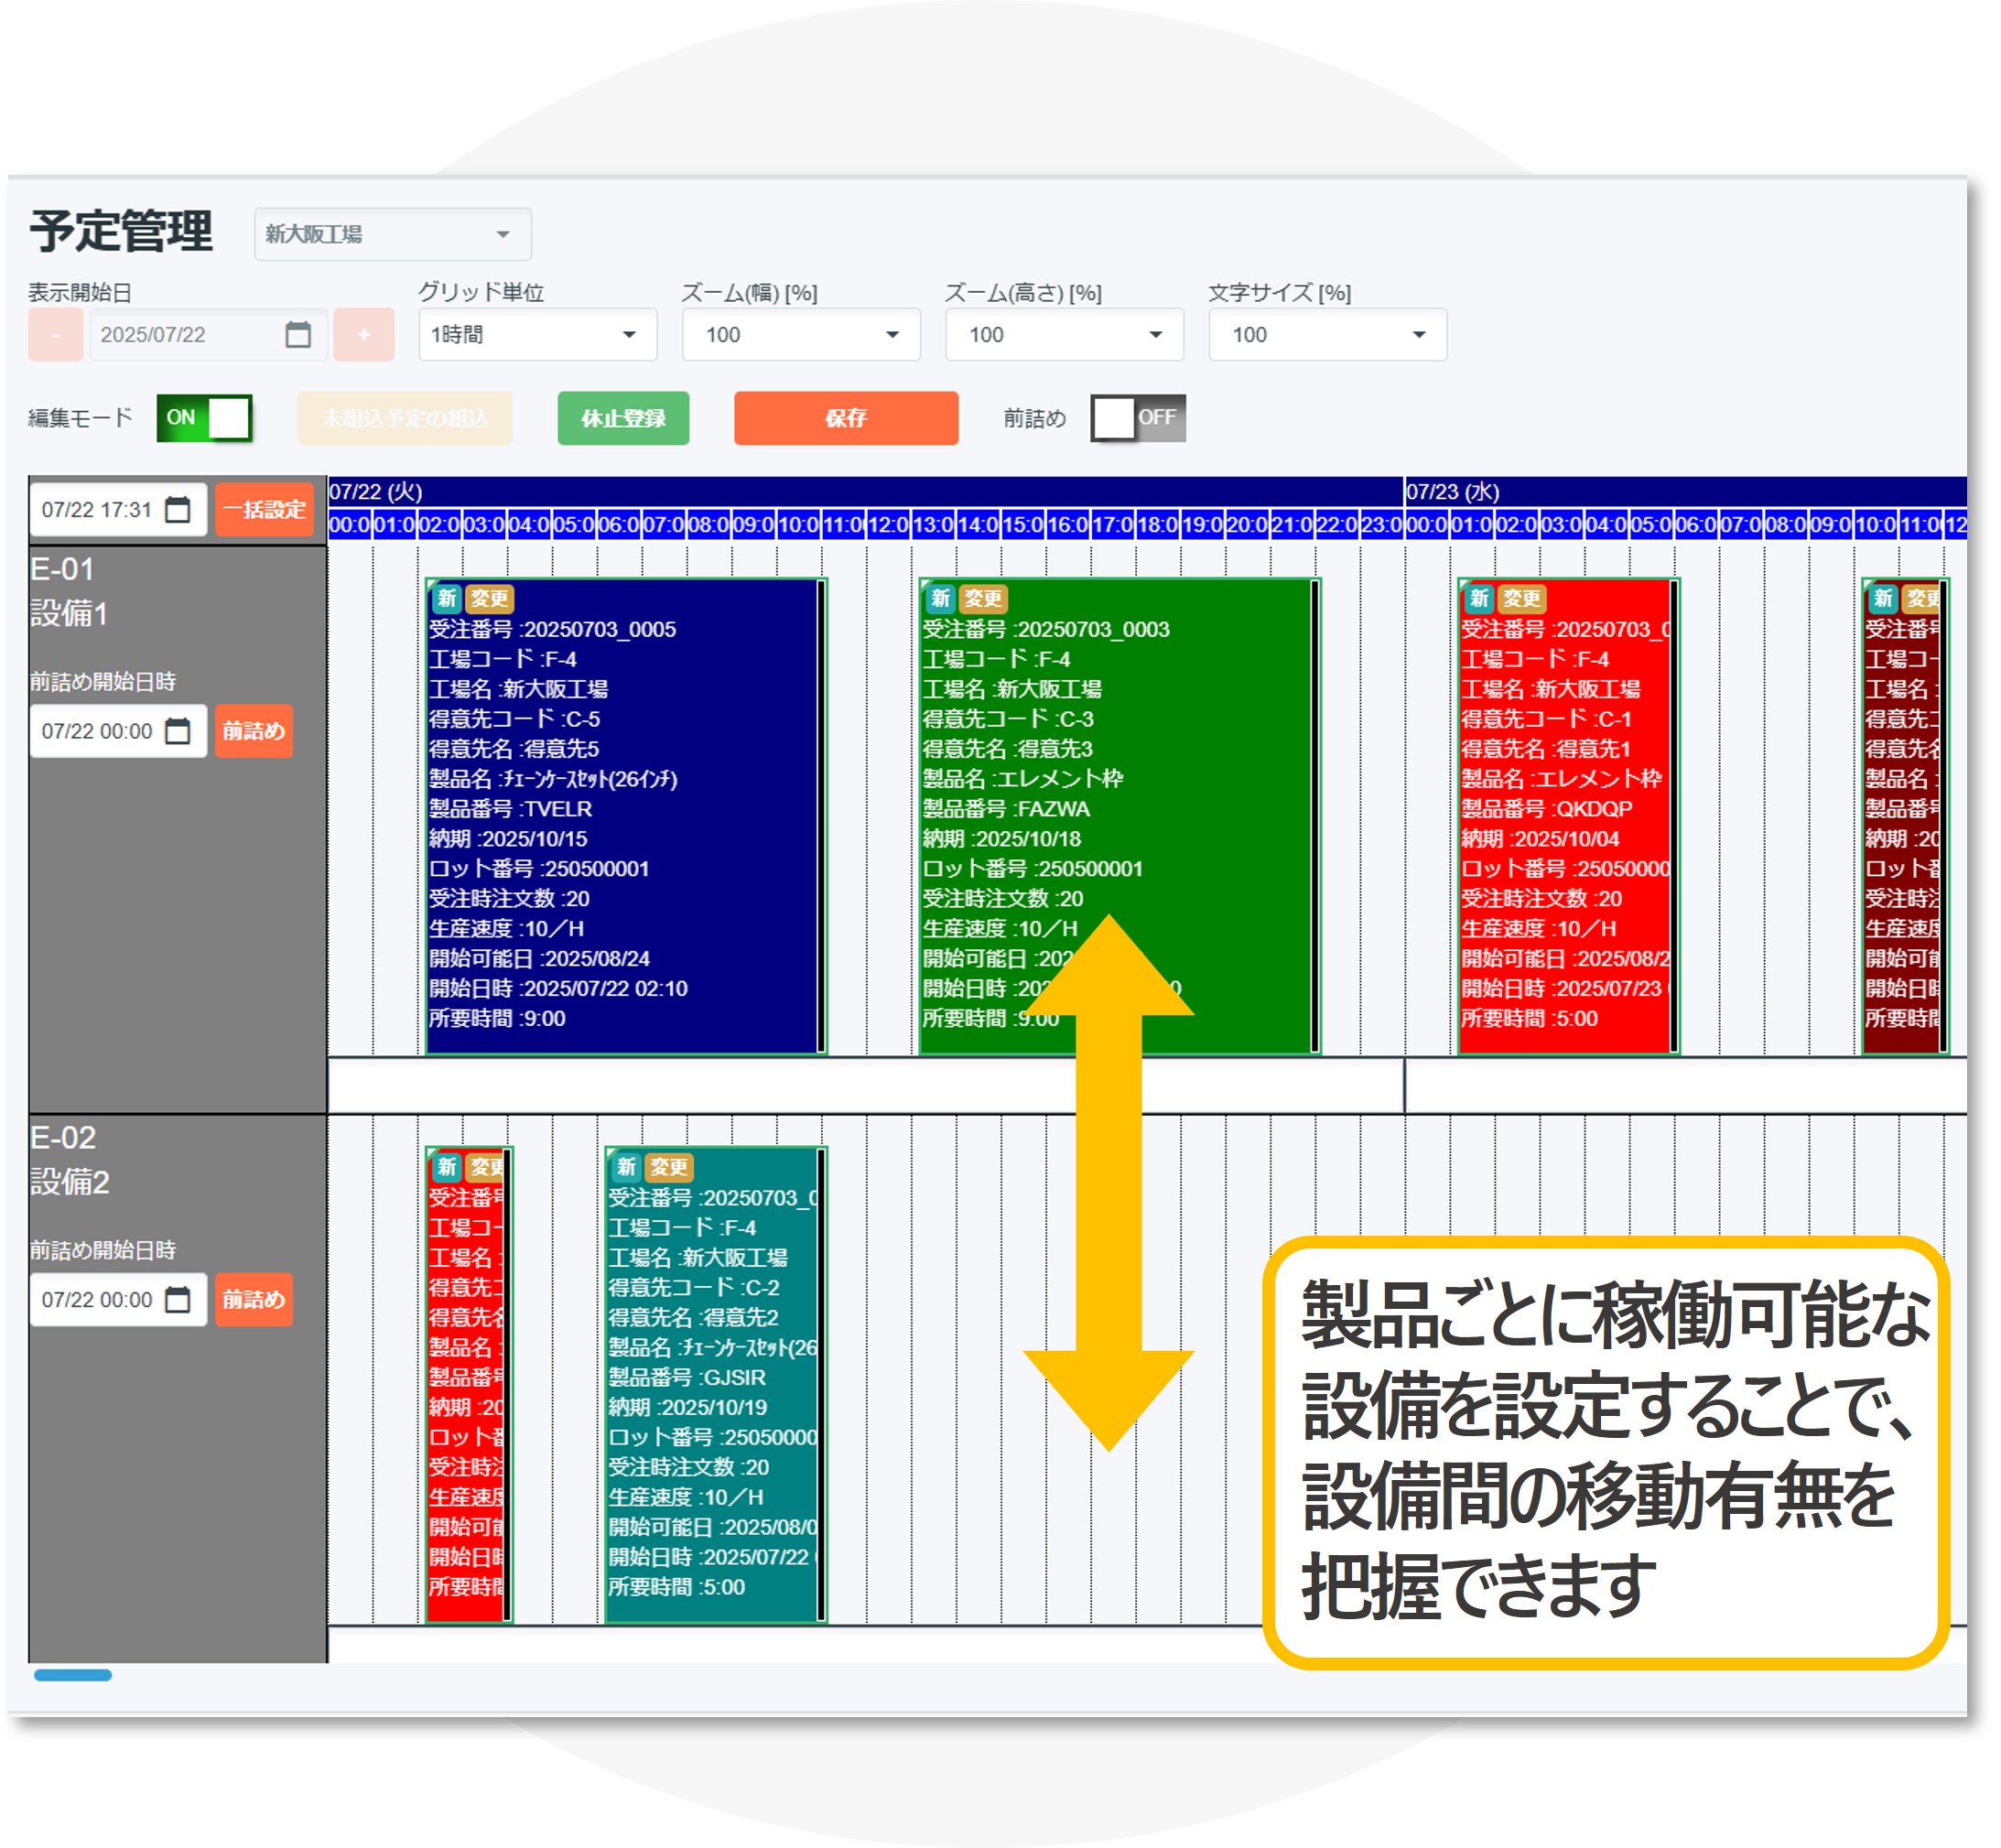Click 変更 badge on order 20250703_0003 block
Image resolution: width=2001 pixels, height=1848 pixels.
[983, 598]
